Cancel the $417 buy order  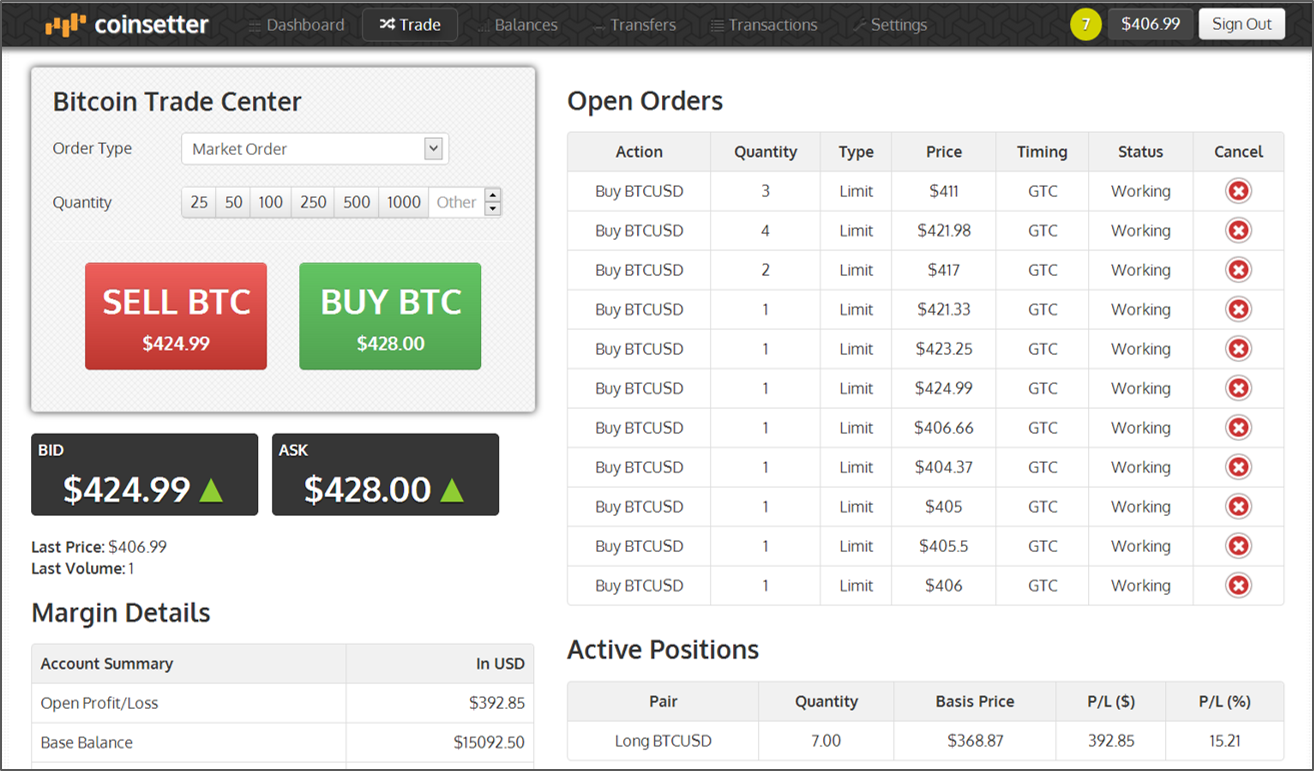click(1238, 270)
